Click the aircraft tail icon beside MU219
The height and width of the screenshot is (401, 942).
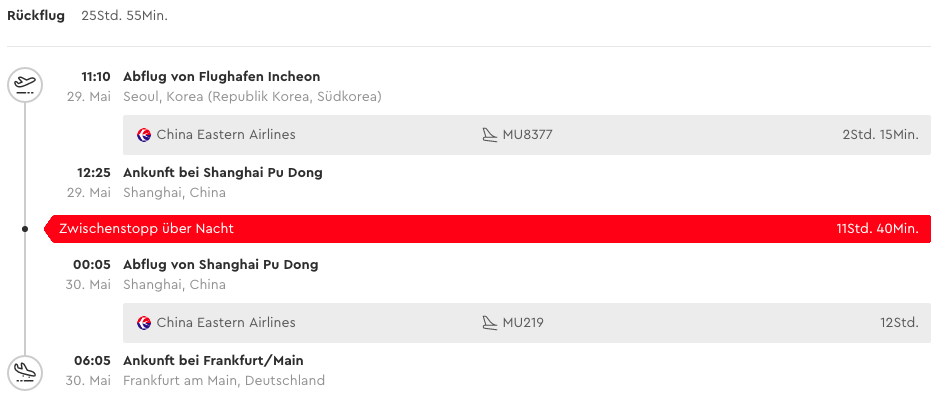[x=490, y=323]
